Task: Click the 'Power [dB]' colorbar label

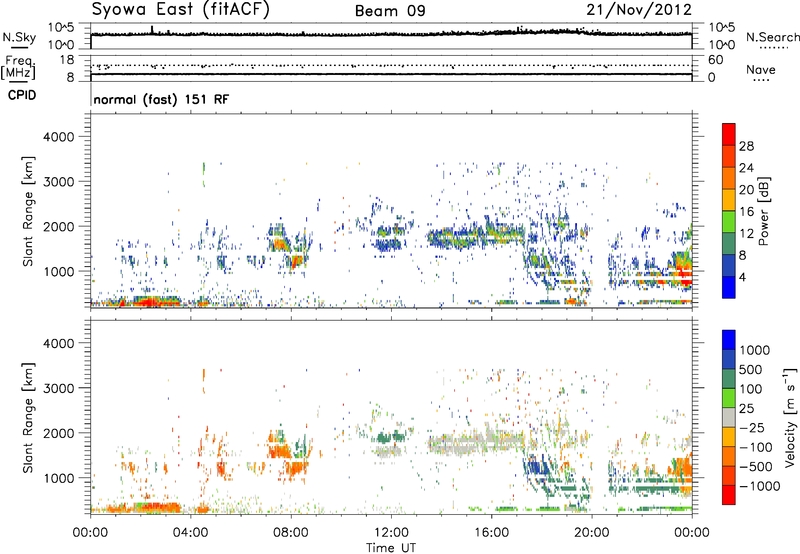Action: click(x=763, y=211)
